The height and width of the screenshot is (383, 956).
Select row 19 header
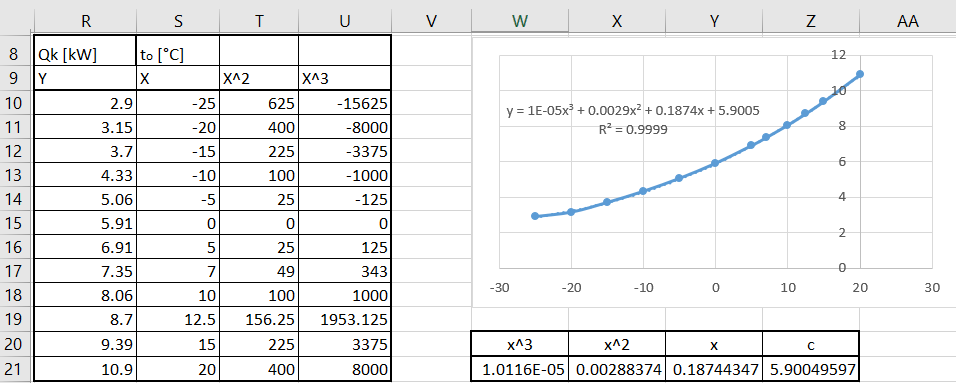[14, 320]
